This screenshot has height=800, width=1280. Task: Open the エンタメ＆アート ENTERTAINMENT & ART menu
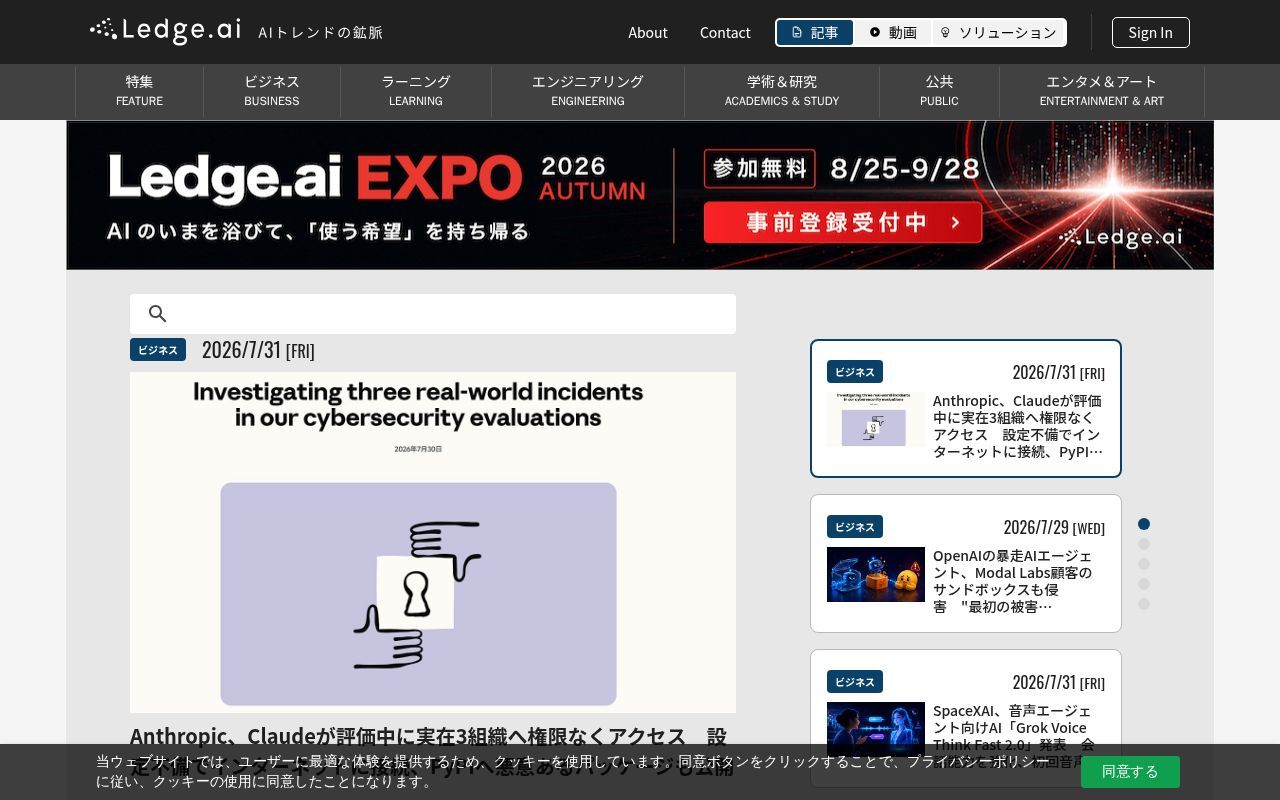1102,90
